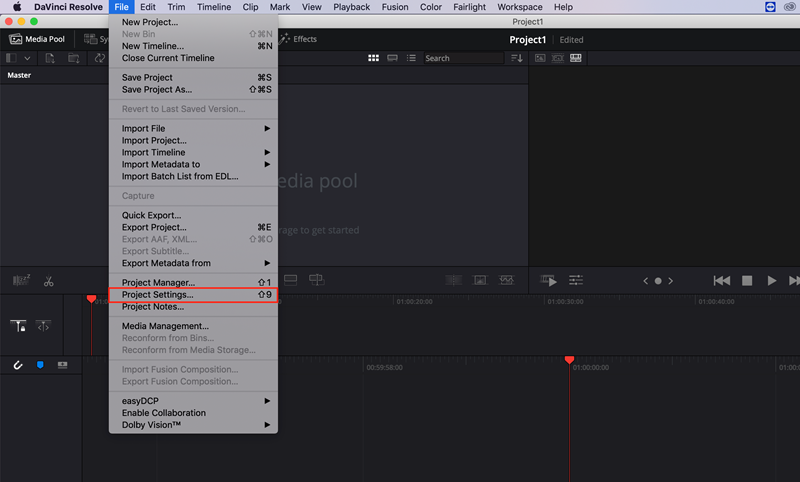Select the scissors split clip tool
Viewport: 800px width, 482px height.
click(x=48, y=281)
